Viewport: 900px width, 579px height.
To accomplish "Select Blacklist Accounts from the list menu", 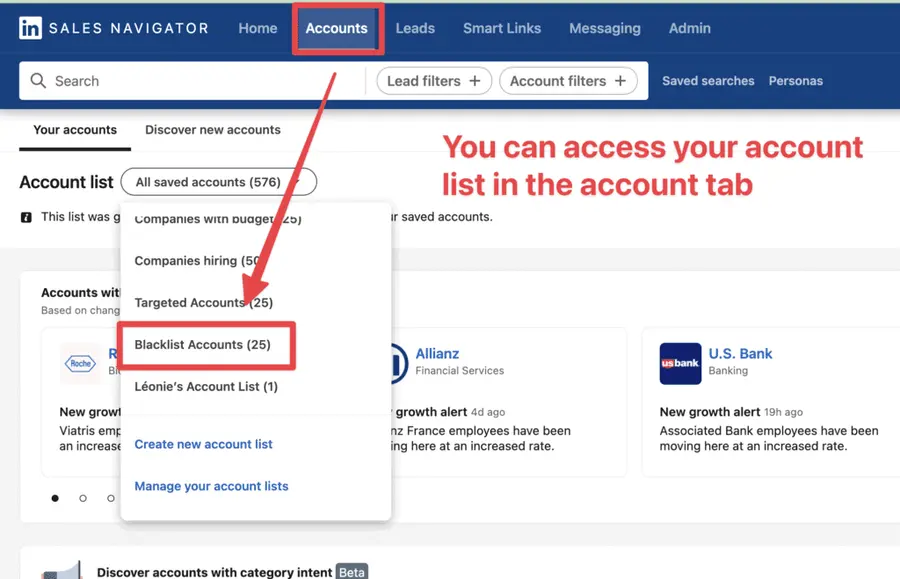I will 203,344.
